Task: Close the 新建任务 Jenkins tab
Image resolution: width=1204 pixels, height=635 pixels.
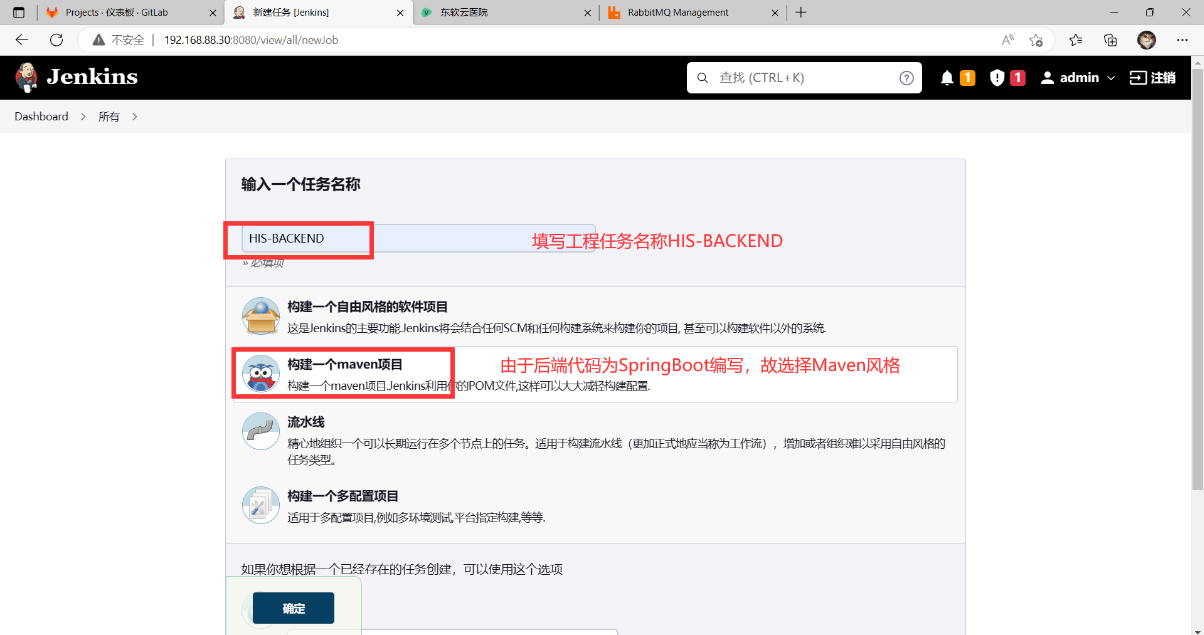Action: (x=398, y=13)
